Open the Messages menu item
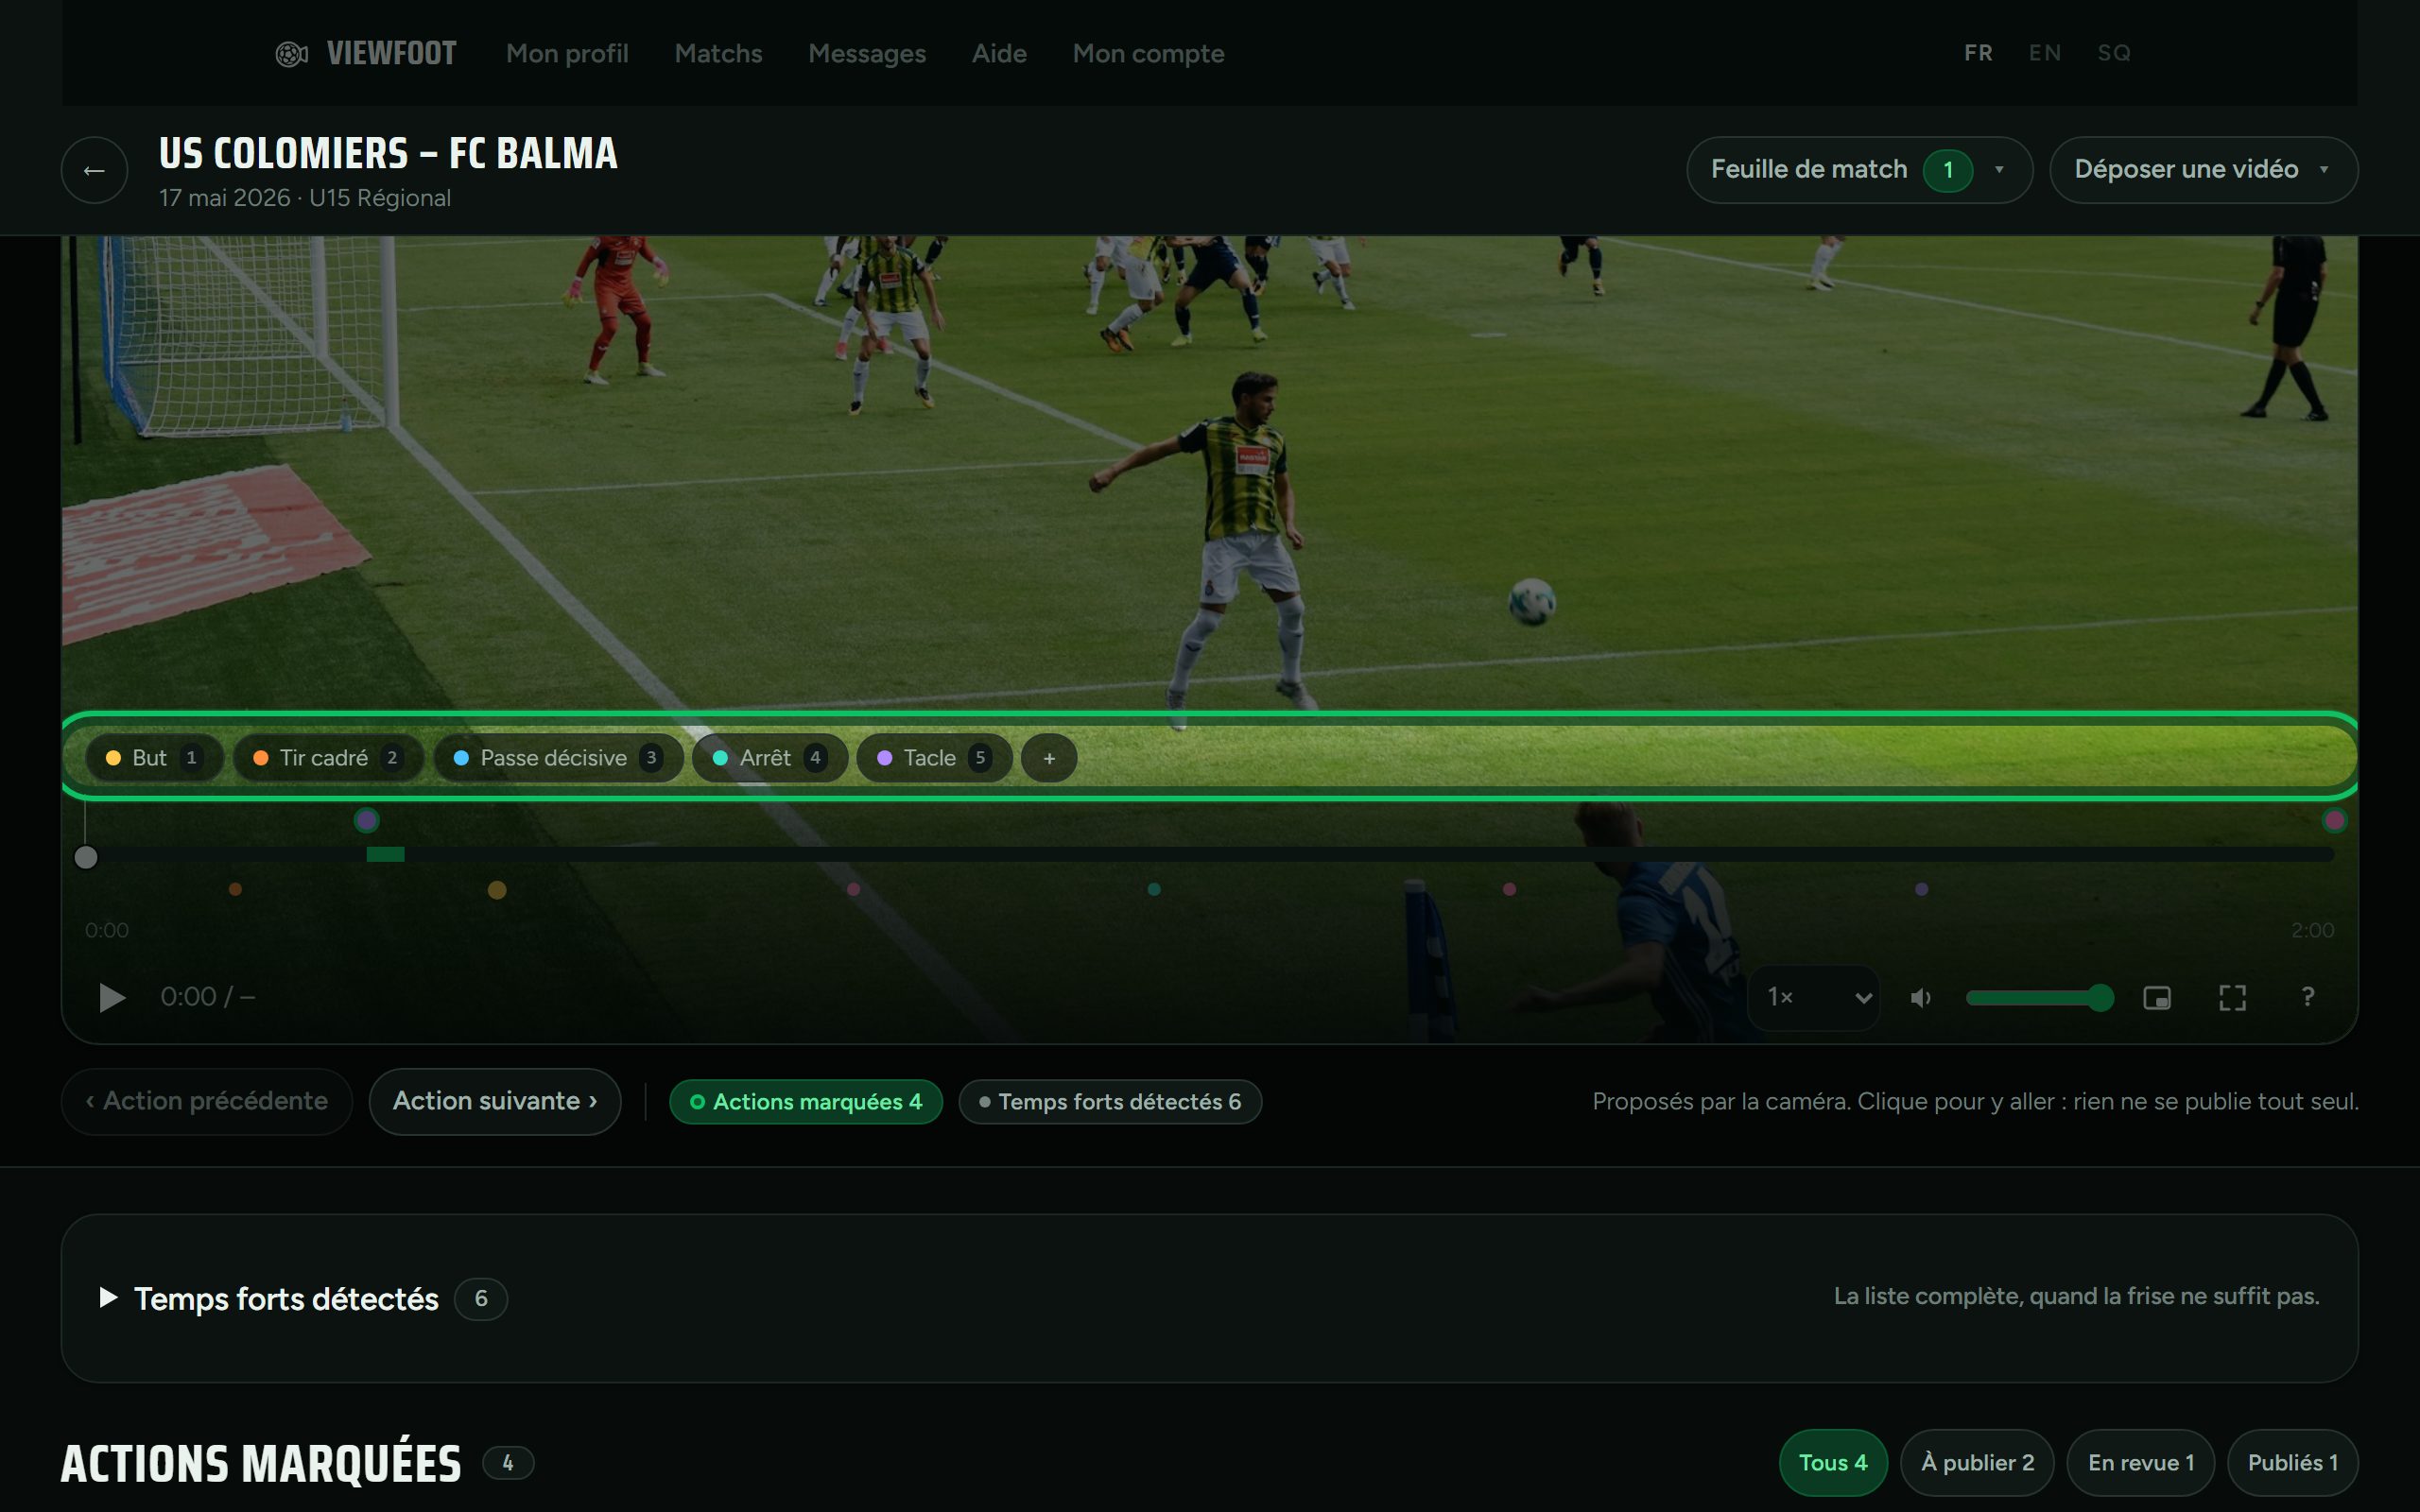Screen dimensions: 2420x1512 click(867, 54)
